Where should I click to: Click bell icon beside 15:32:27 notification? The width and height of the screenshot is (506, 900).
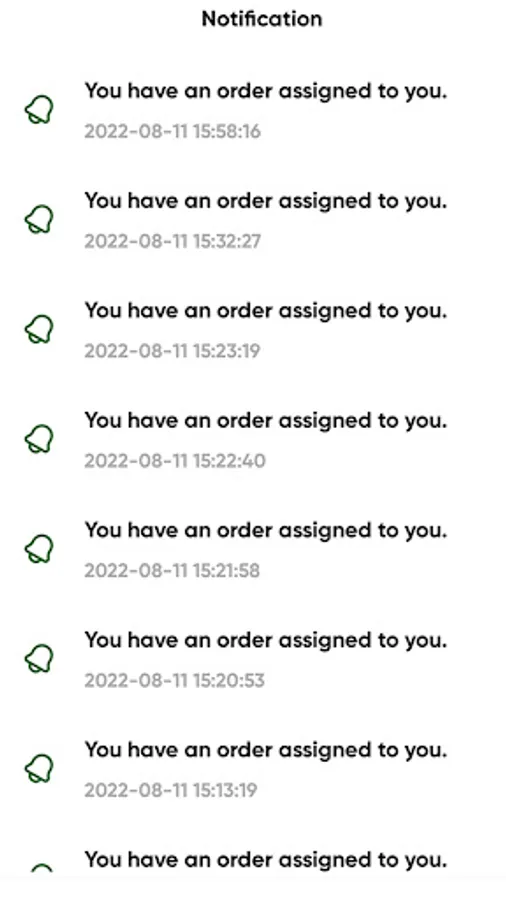(39, 220)
